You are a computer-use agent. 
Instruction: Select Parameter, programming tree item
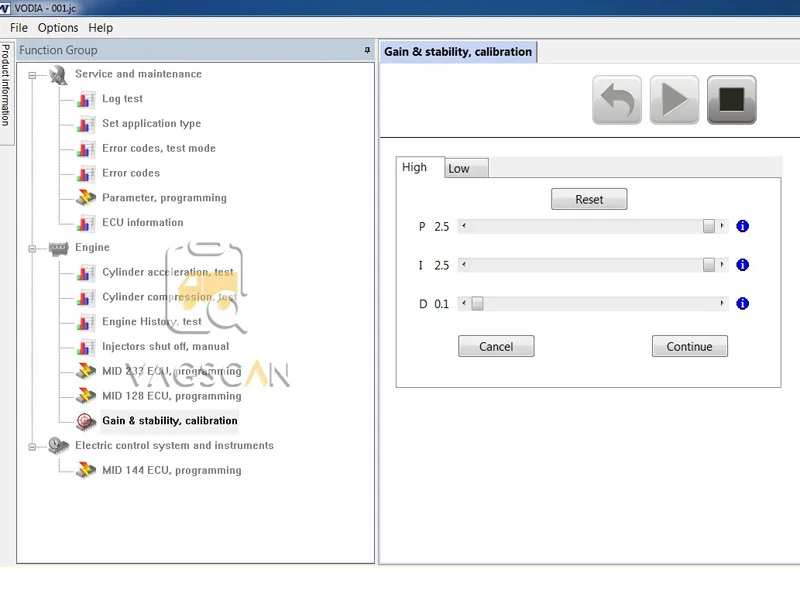tap(164, 198)
